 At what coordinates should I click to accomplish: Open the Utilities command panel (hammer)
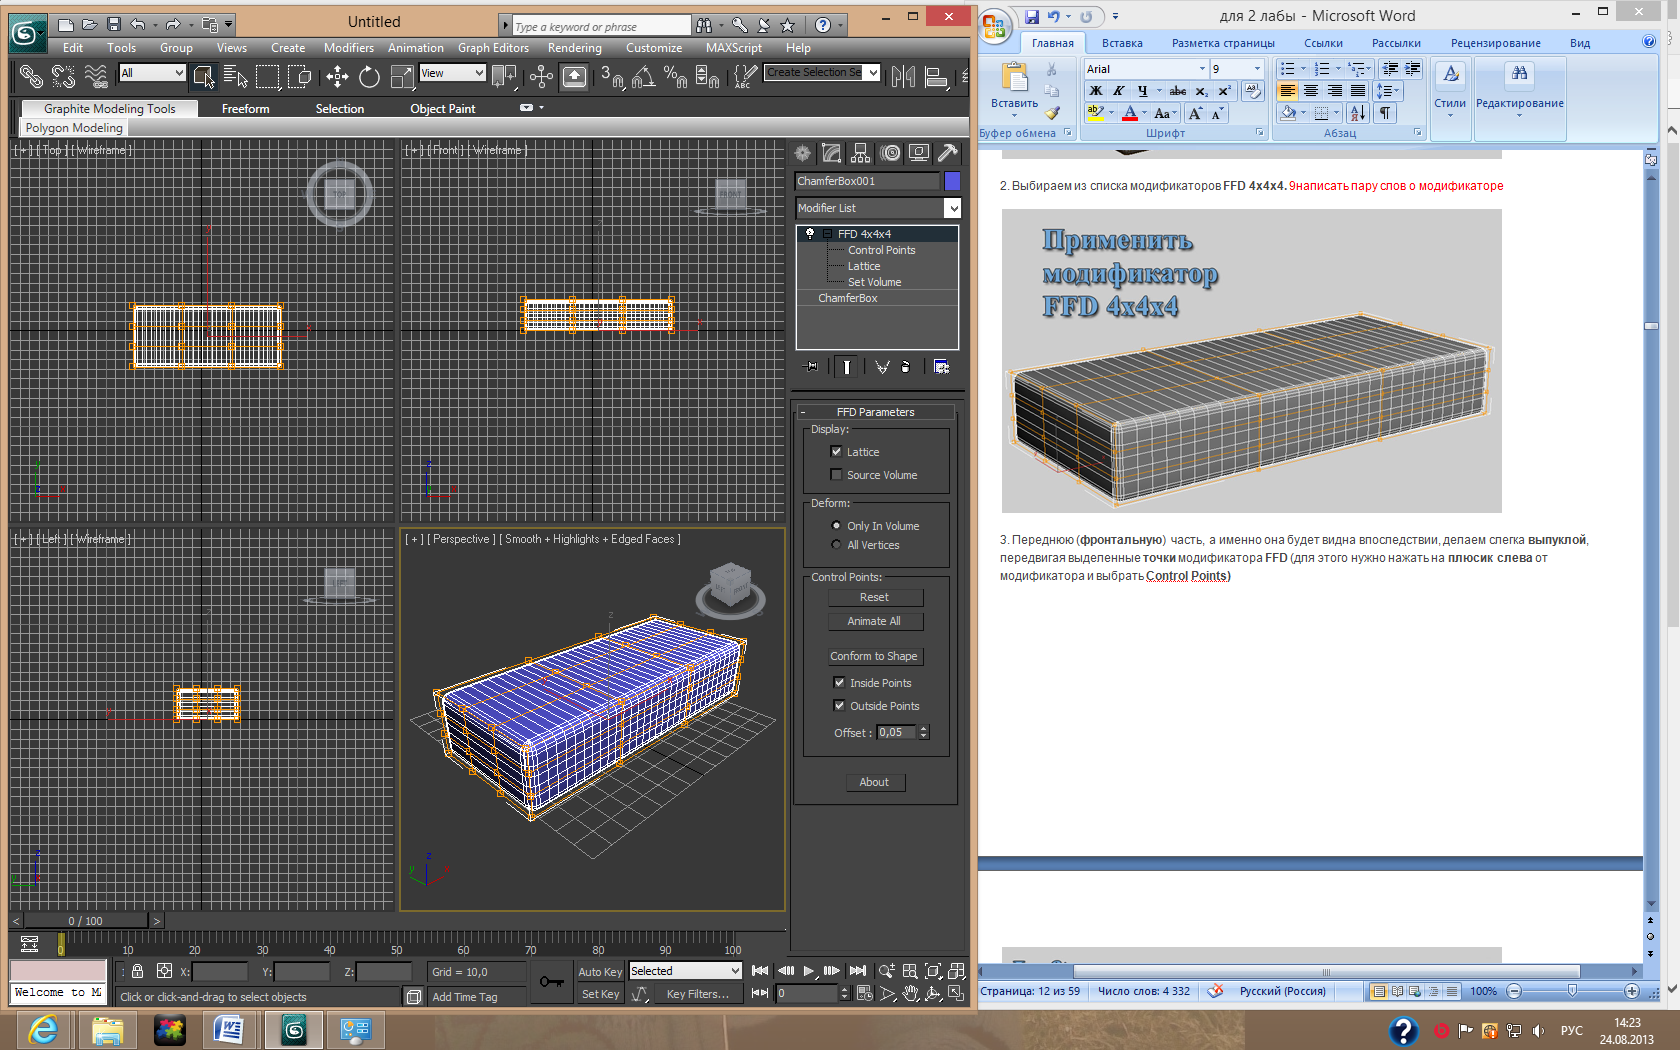coord(948,153)
